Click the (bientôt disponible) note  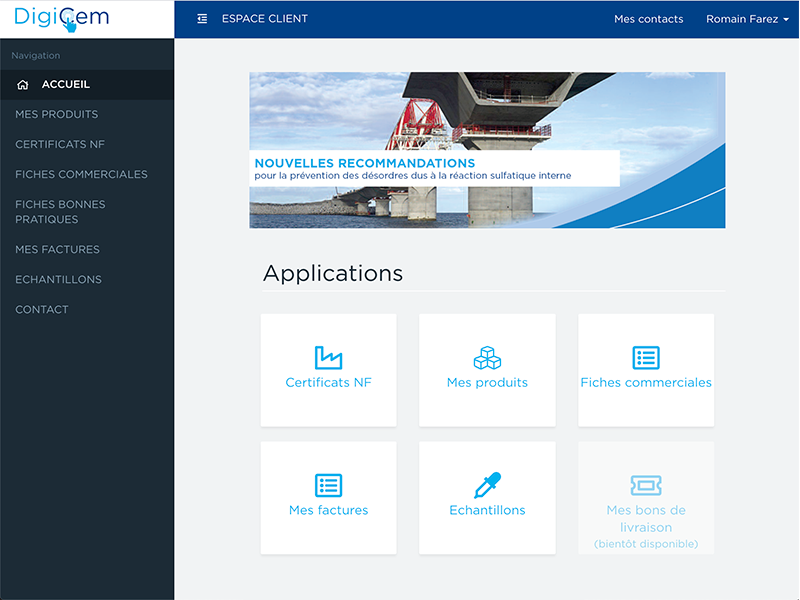646,544
